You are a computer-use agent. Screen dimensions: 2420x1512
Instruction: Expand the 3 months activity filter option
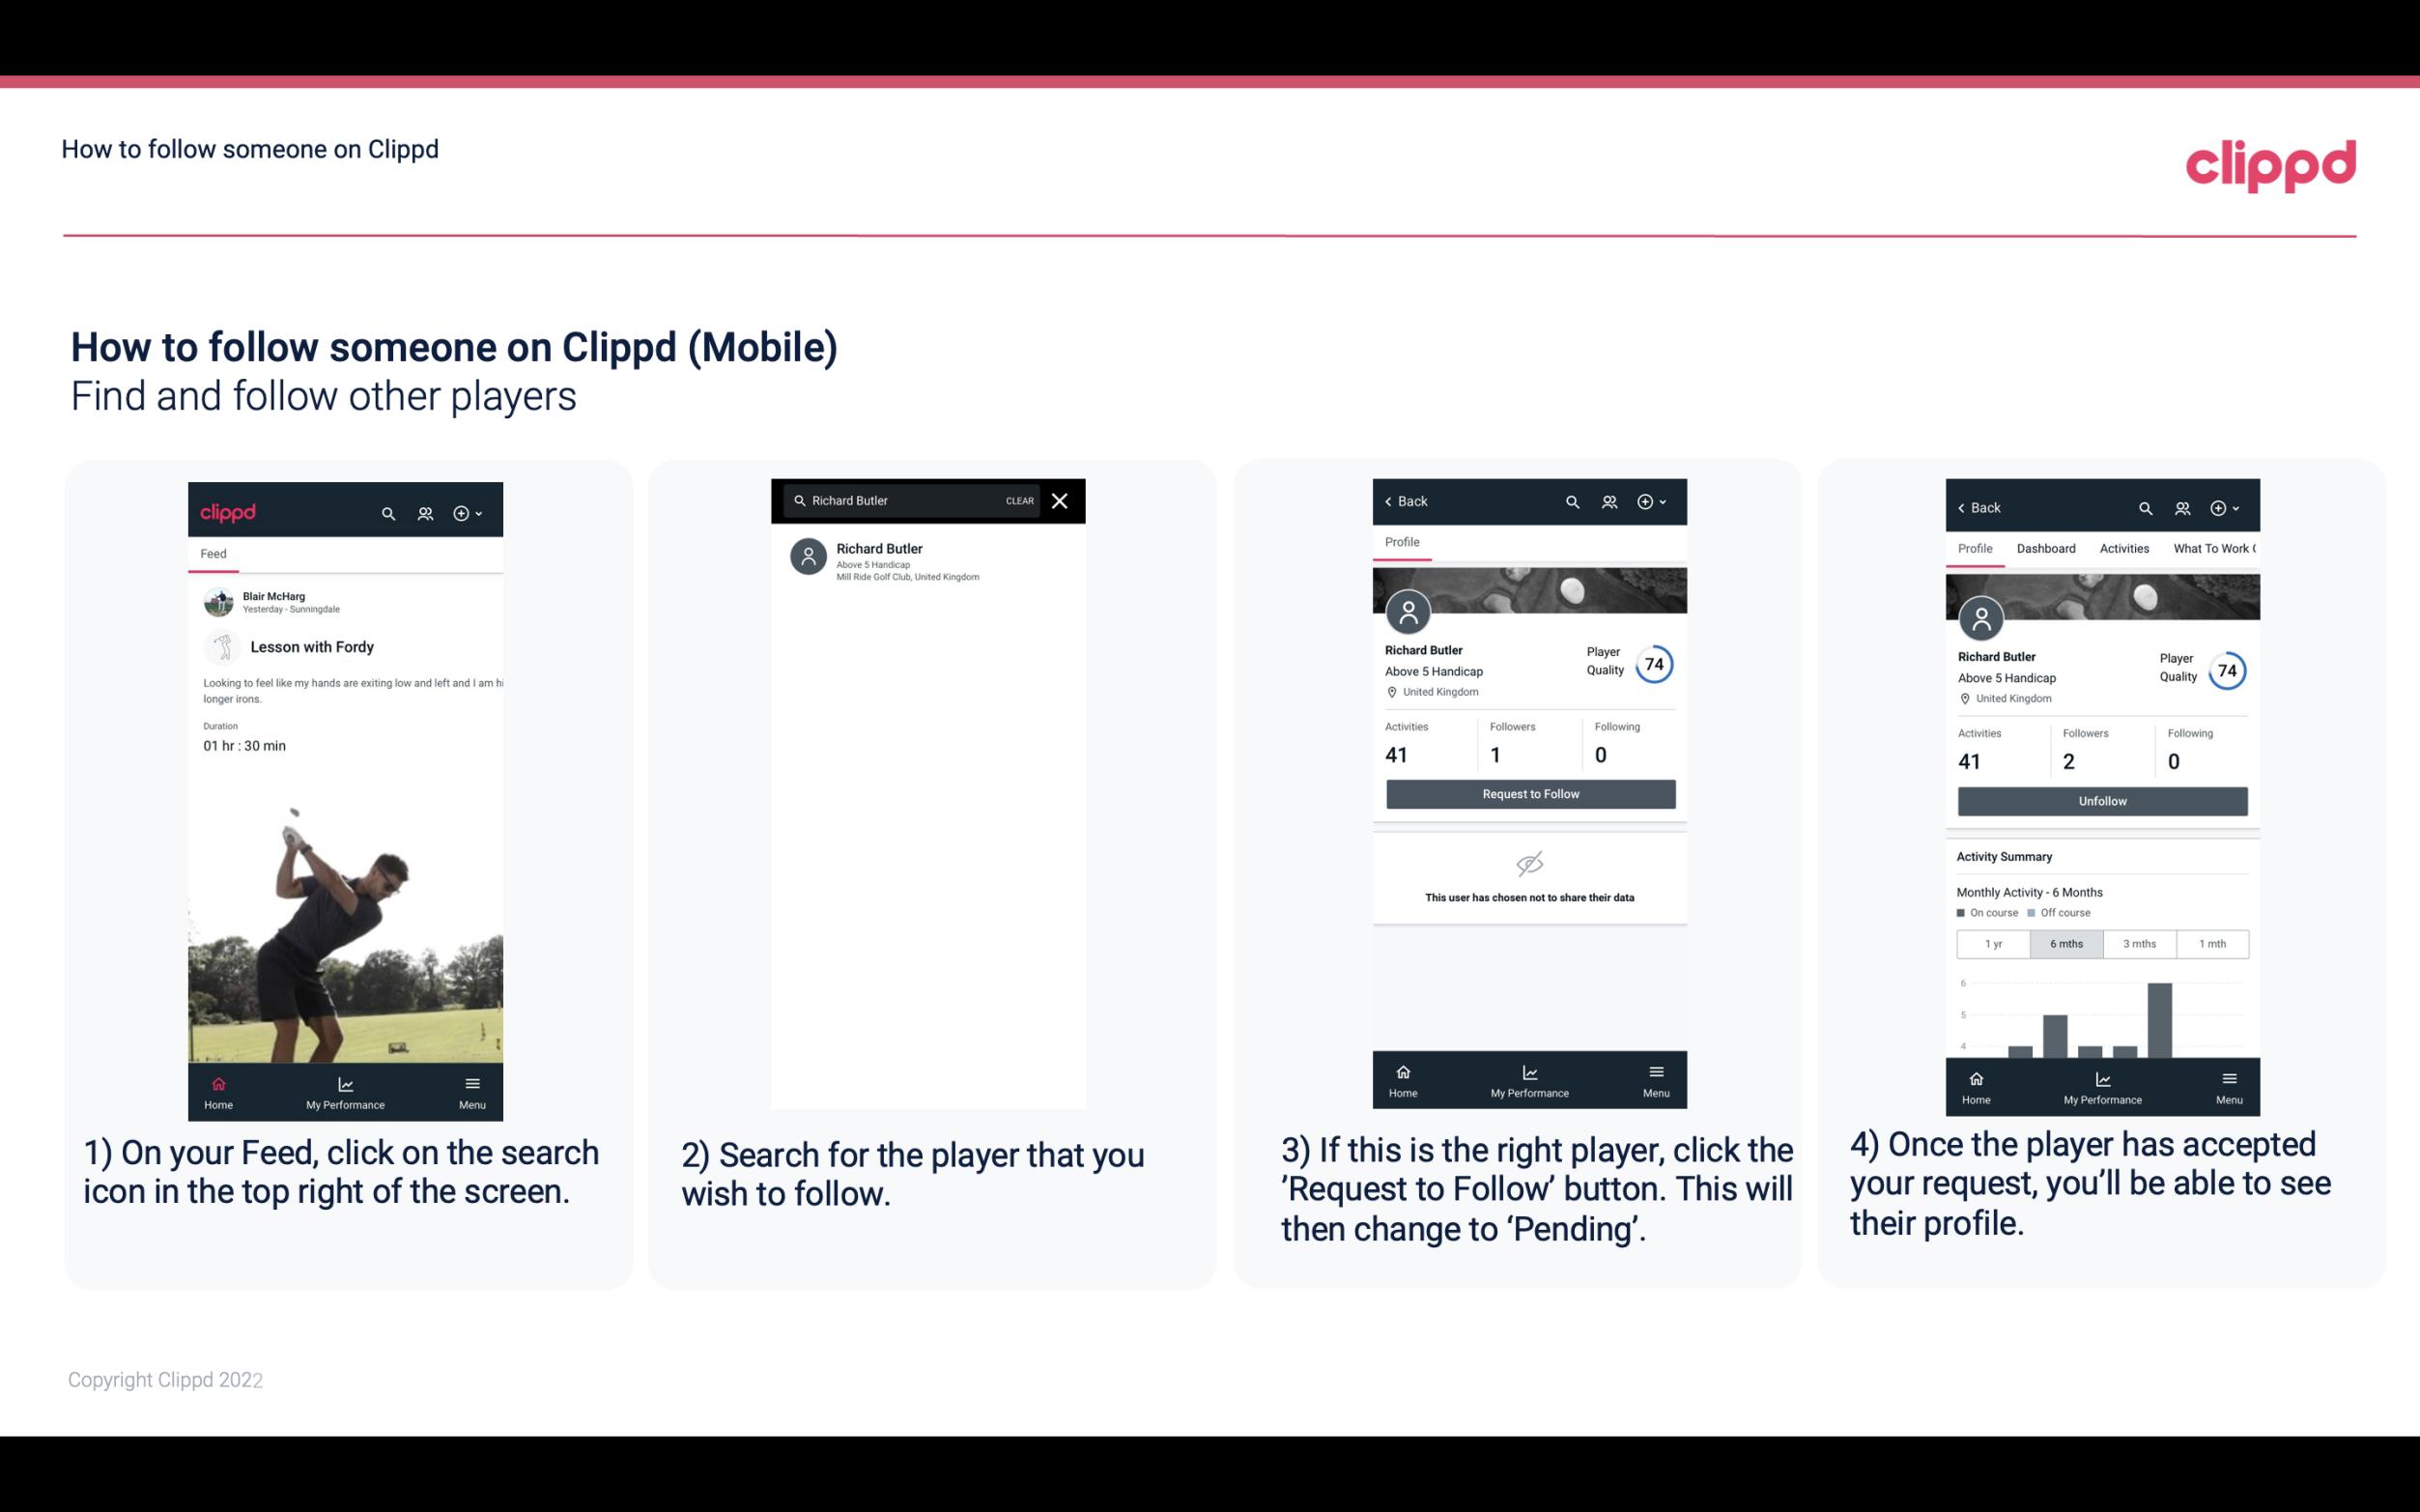coord(2140,942)
